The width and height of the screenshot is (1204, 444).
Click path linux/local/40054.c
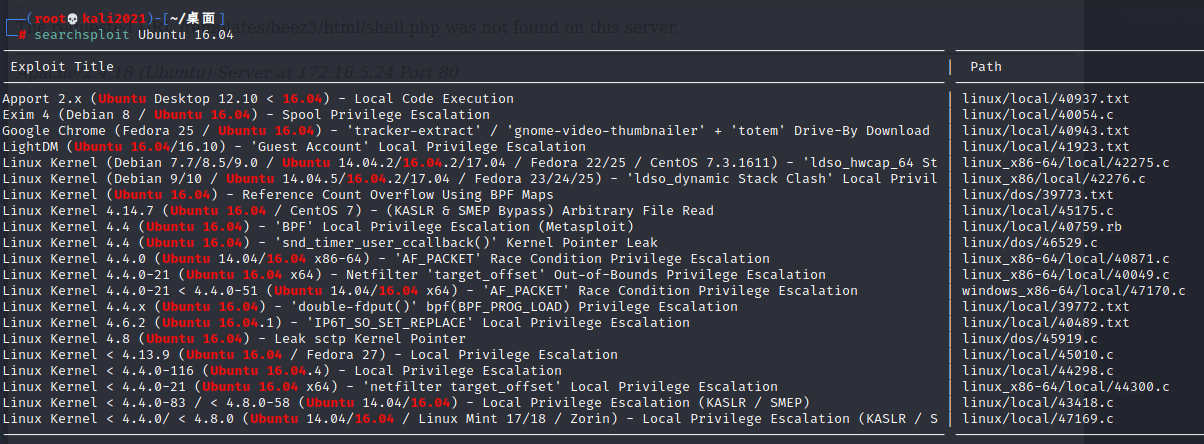(x=1038, y=115)
